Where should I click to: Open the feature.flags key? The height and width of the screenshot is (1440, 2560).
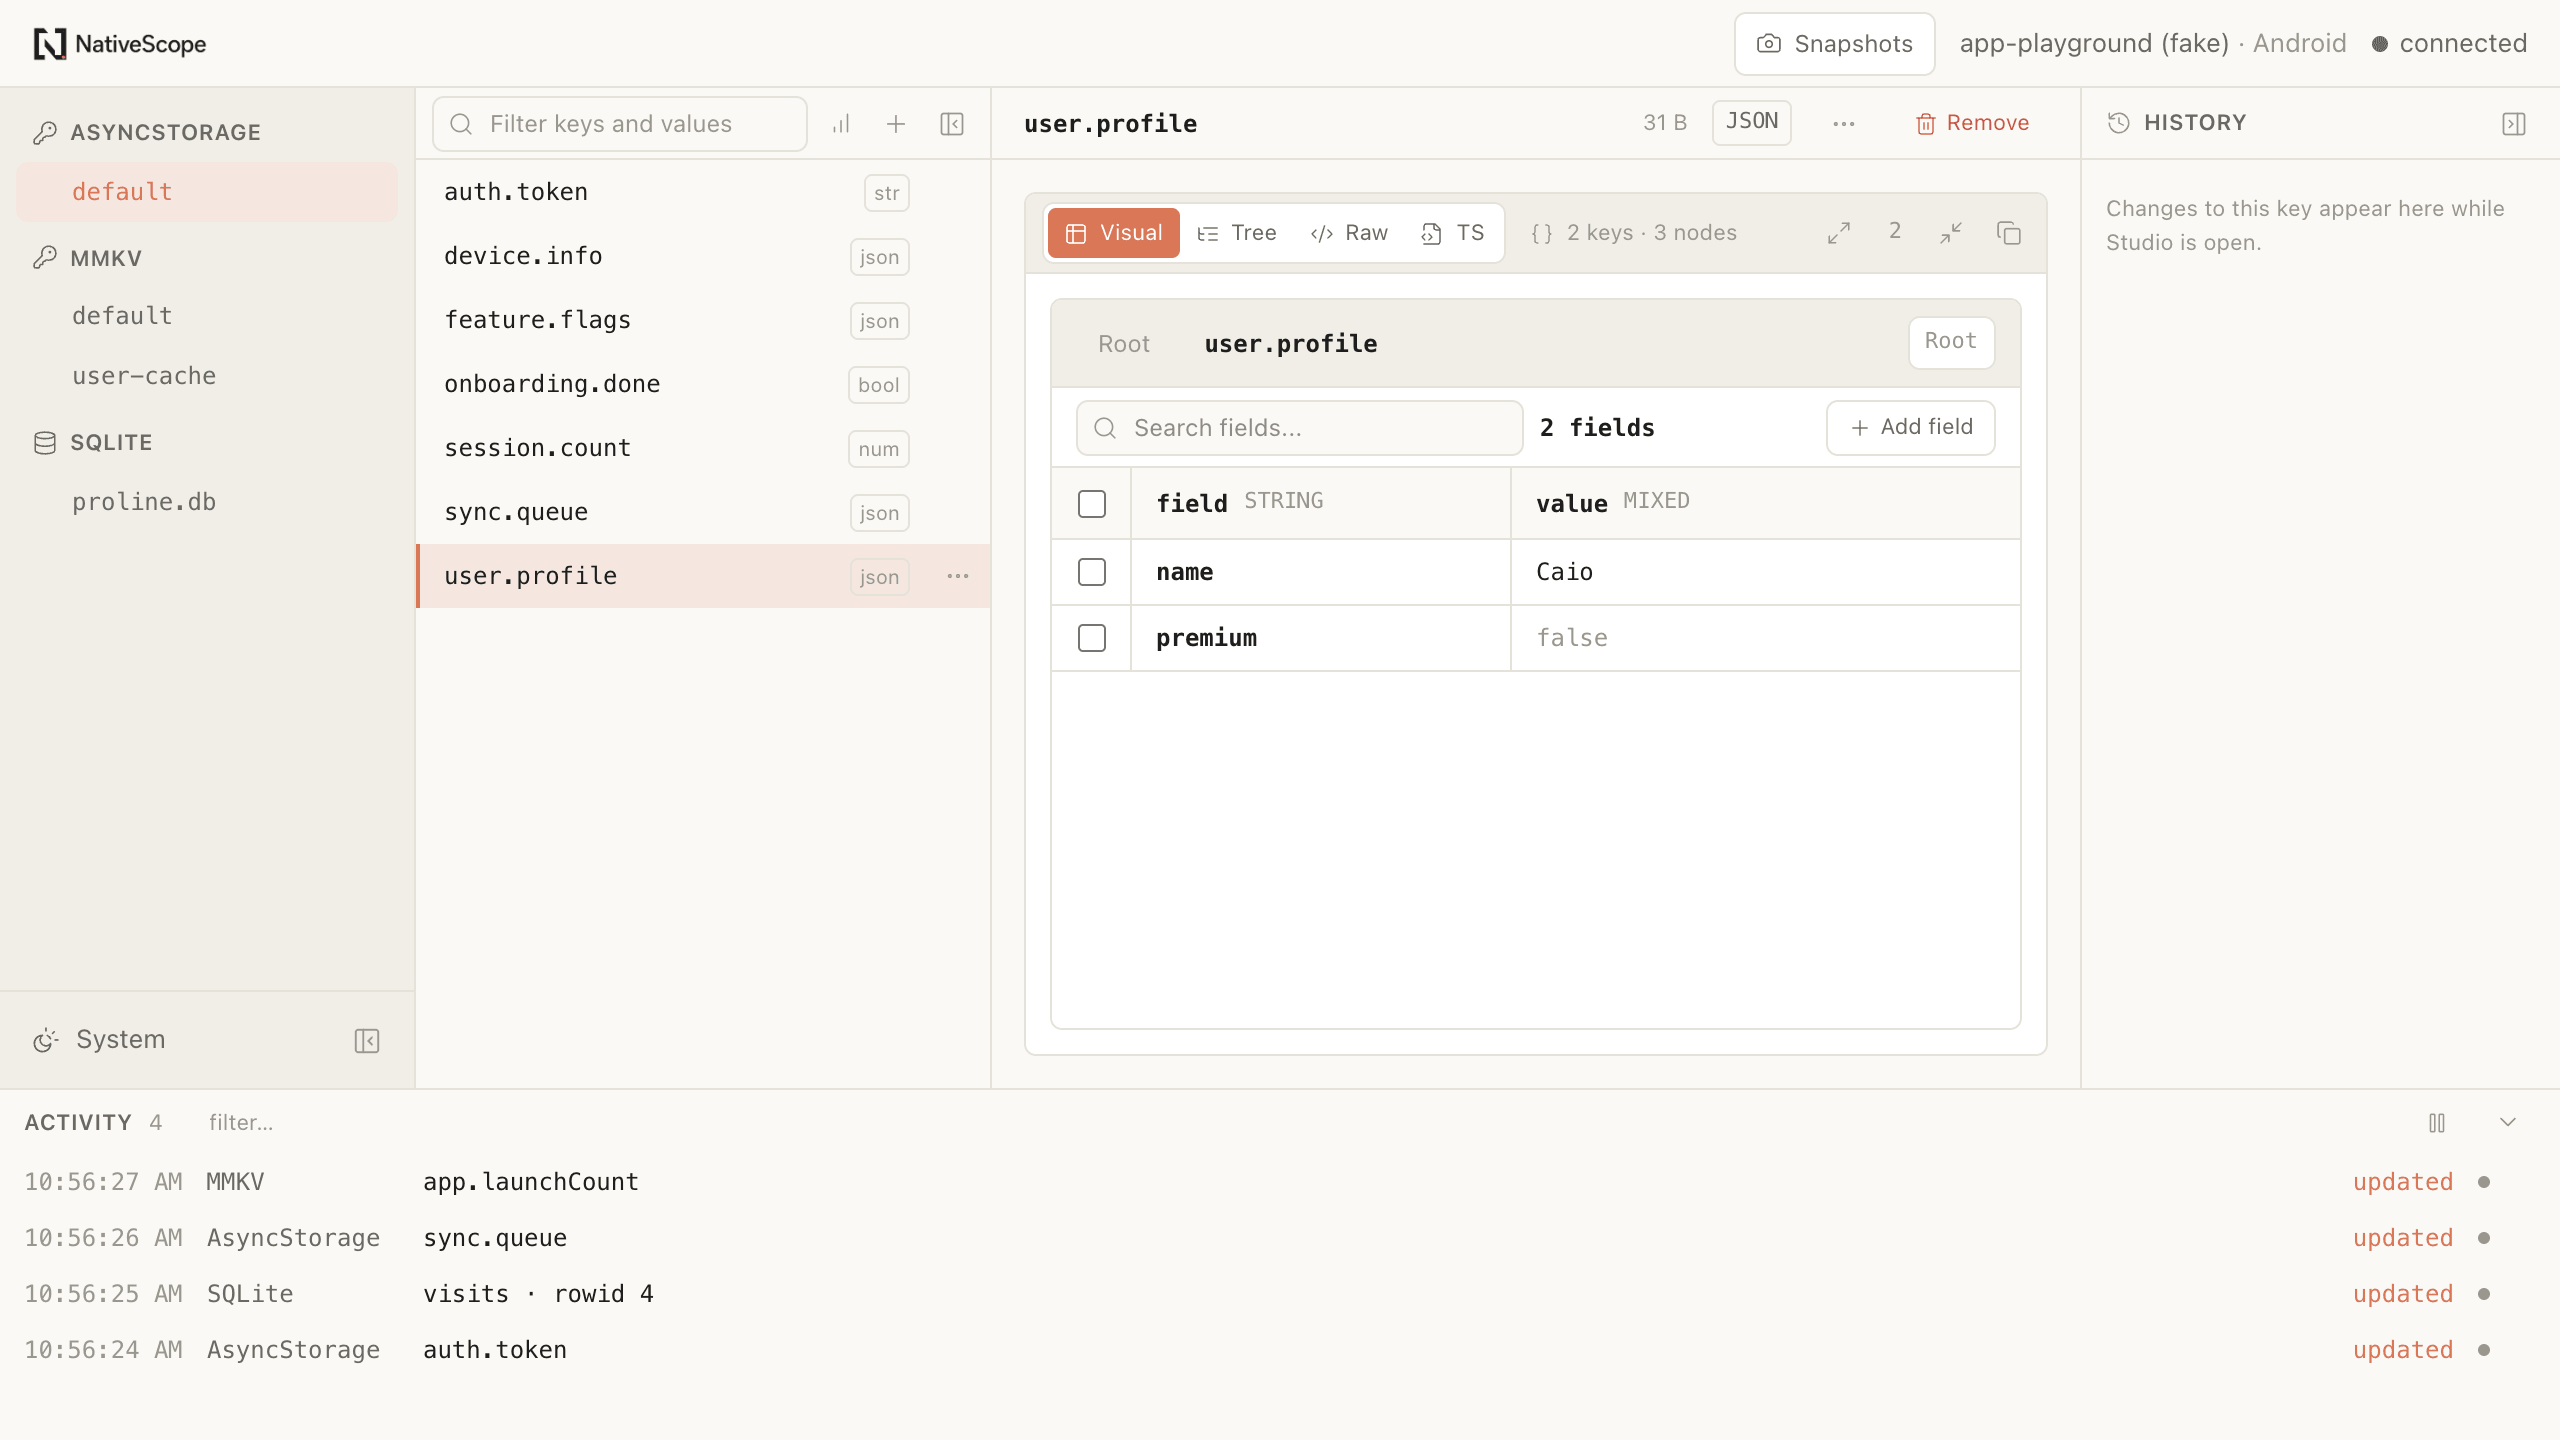pos(703,320)
